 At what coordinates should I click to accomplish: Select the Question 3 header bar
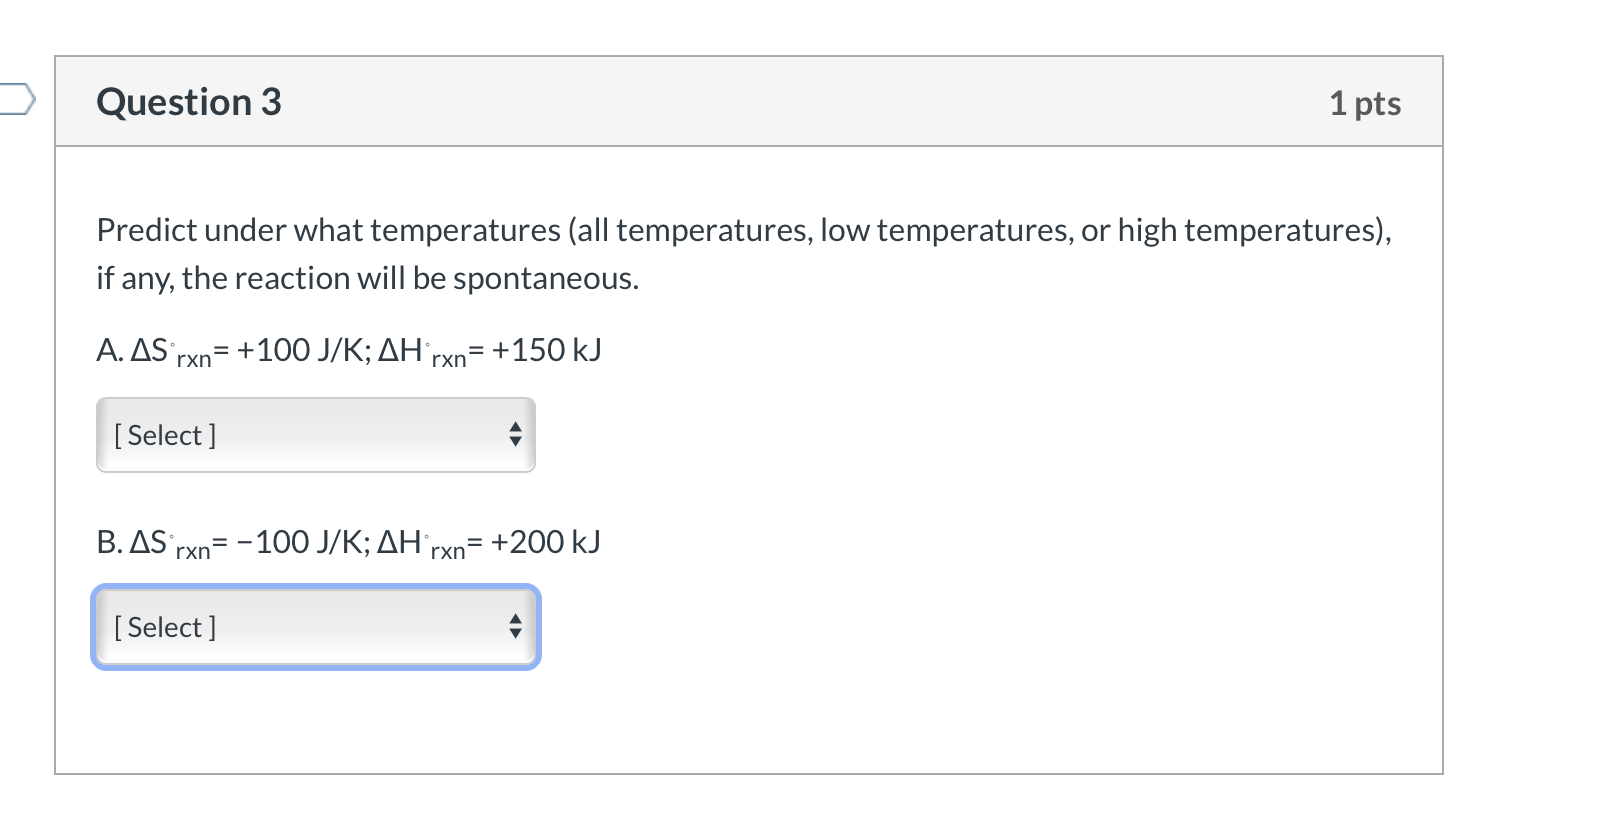[748, 101]
